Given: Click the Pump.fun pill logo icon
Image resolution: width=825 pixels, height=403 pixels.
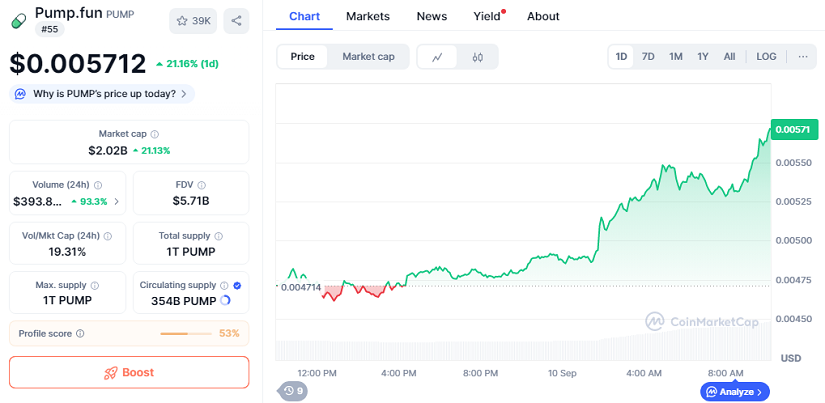Looking at the screenshot, I should (18, 22).
